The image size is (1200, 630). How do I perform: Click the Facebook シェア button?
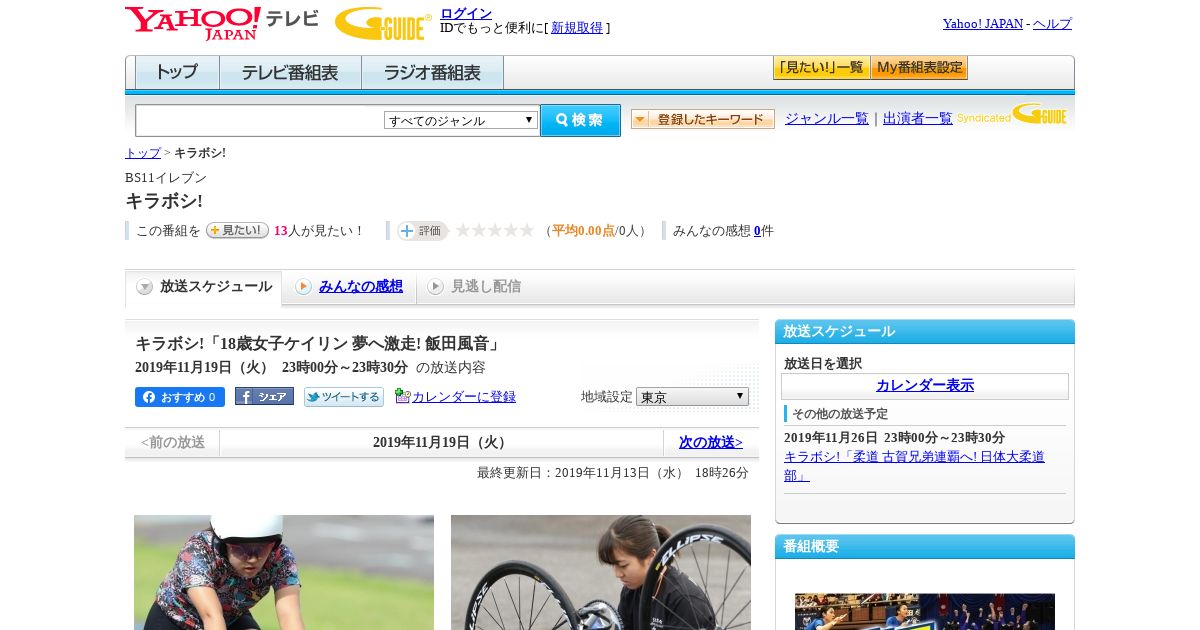click(264, 396)
